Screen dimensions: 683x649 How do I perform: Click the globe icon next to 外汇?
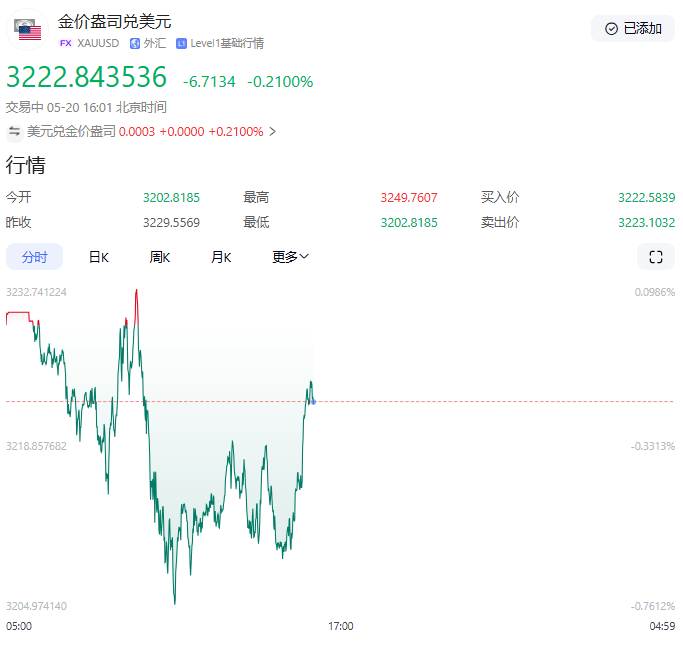pos(135,43)
